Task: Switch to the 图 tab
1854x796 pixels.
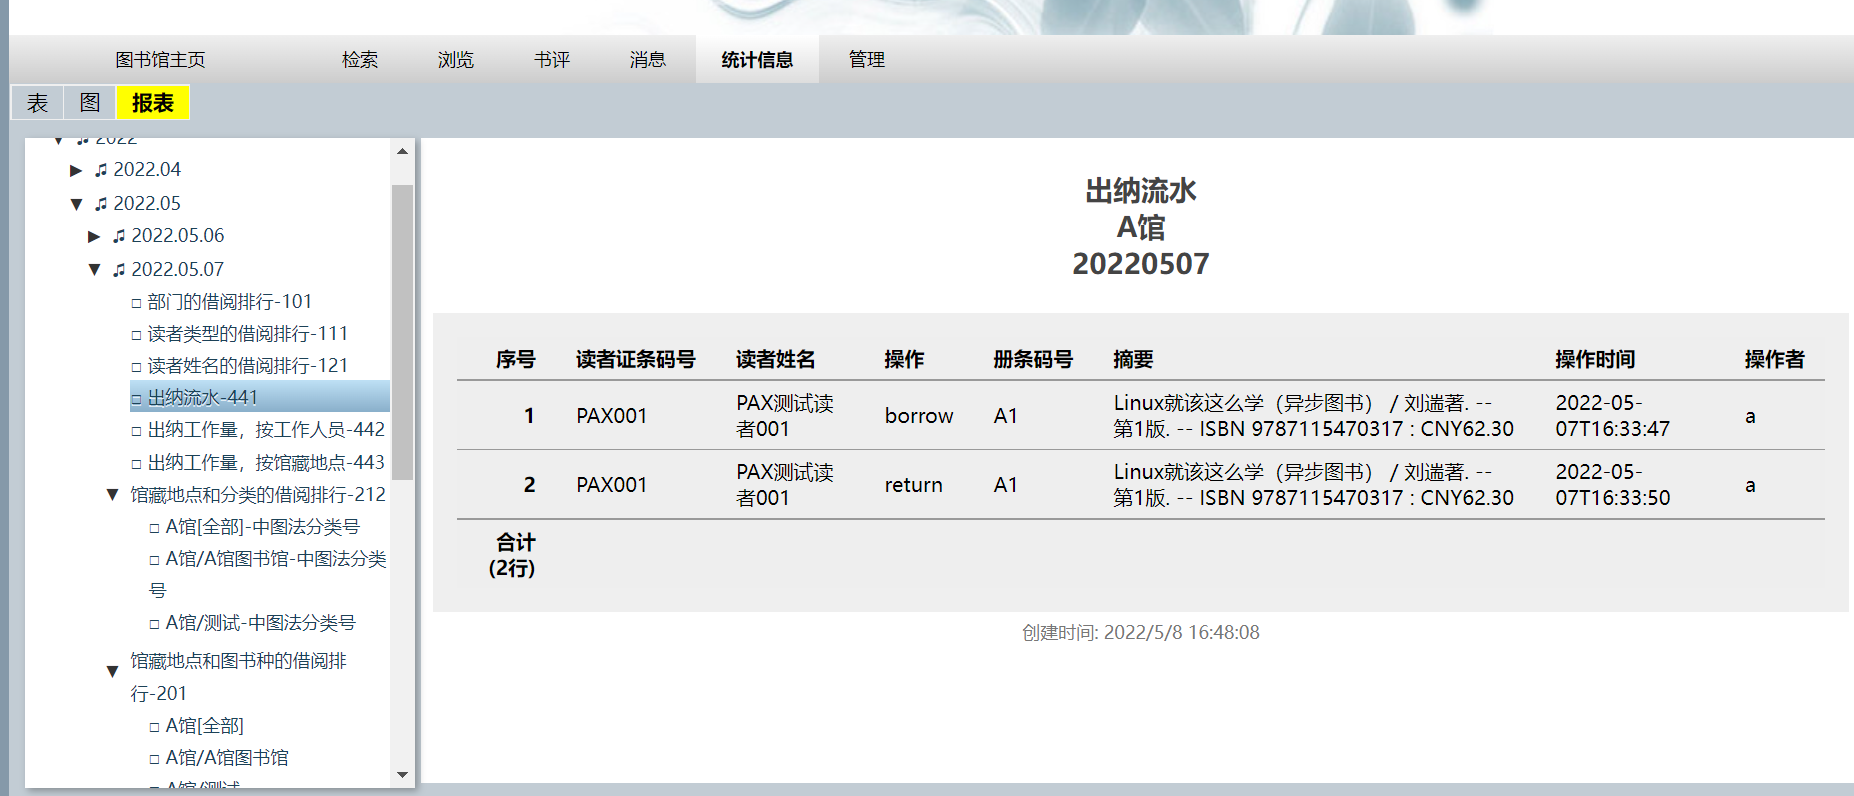Action: pos(90,103)
